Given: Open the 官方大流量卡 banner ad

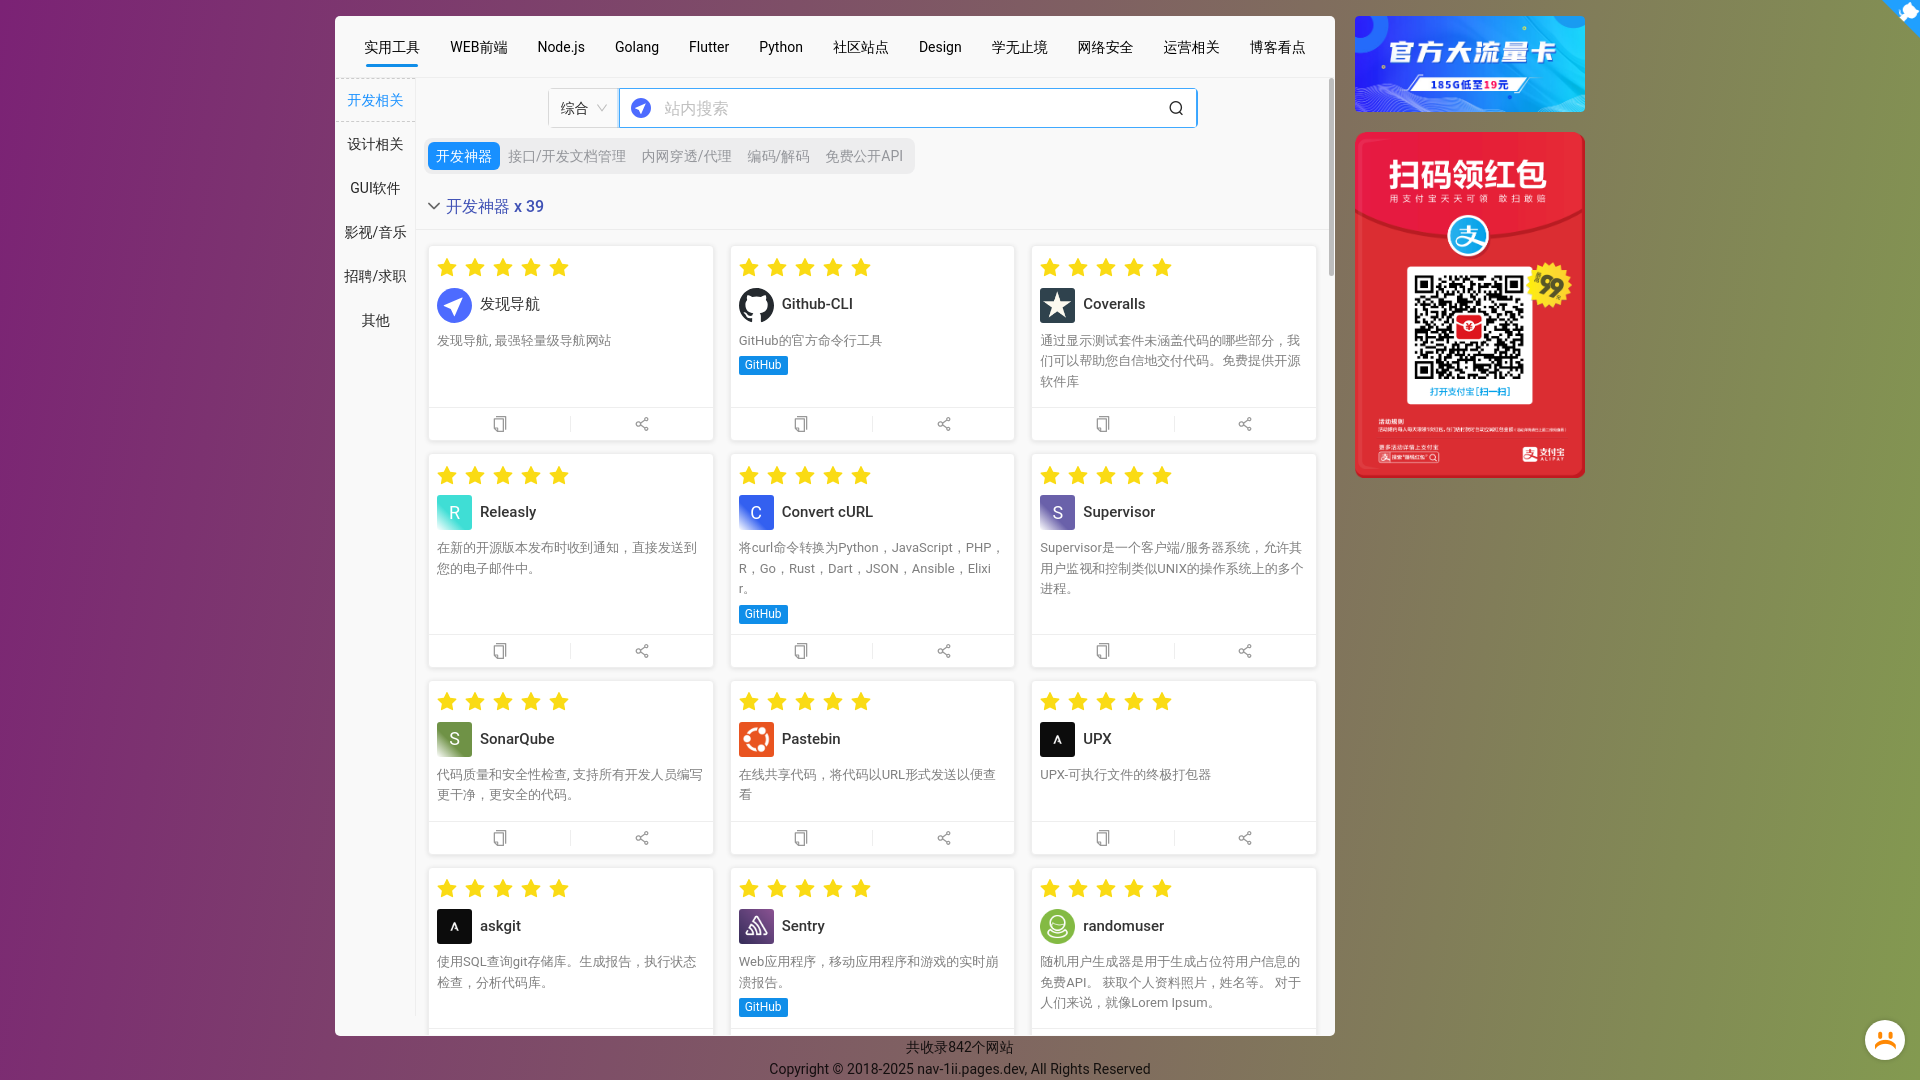Looking at the screenshot, I should [1470, 64].
